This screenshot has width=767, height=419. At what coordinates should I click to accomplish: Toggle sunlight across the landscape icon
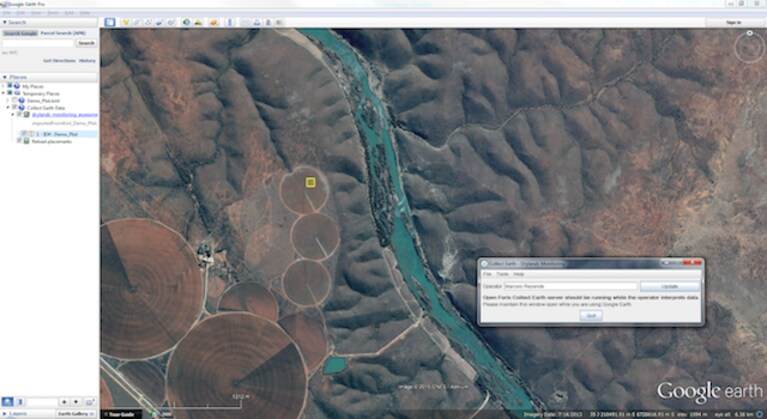(x=198, y=22)
